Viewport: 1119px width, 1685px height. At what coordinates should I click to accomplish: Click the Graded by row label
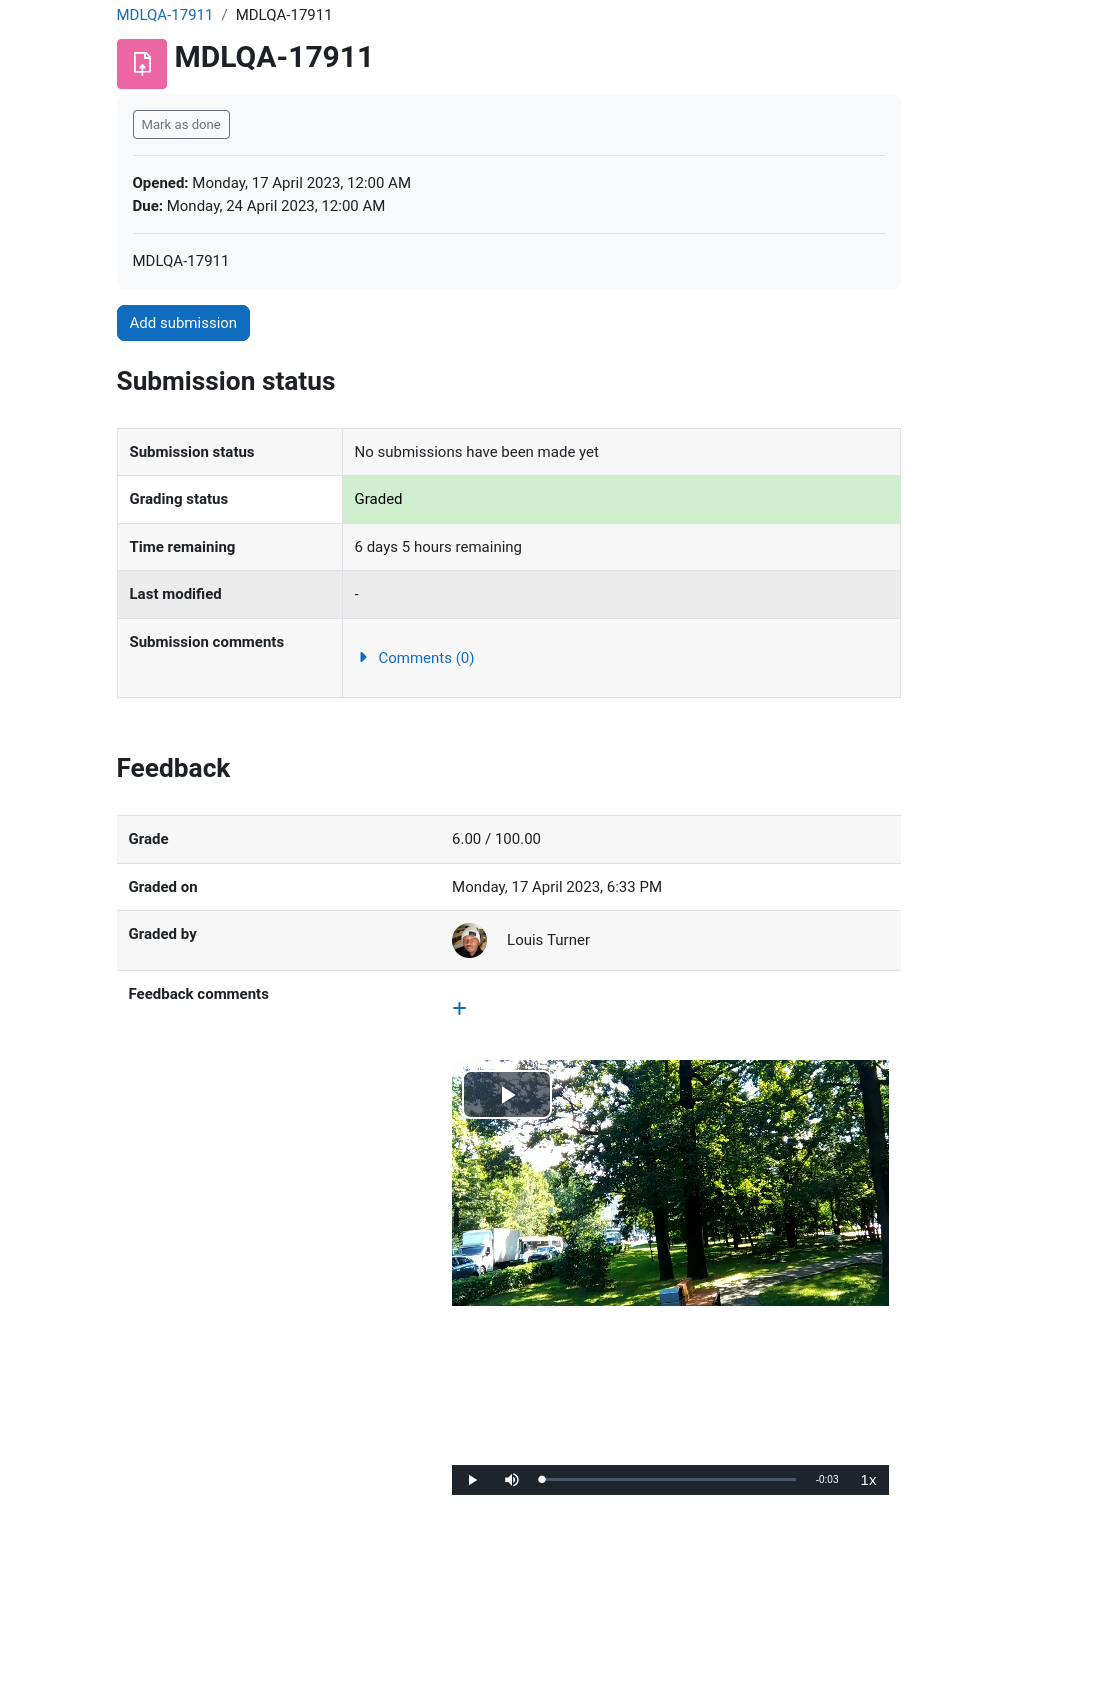pyautogui.click(x=163, y=934)
